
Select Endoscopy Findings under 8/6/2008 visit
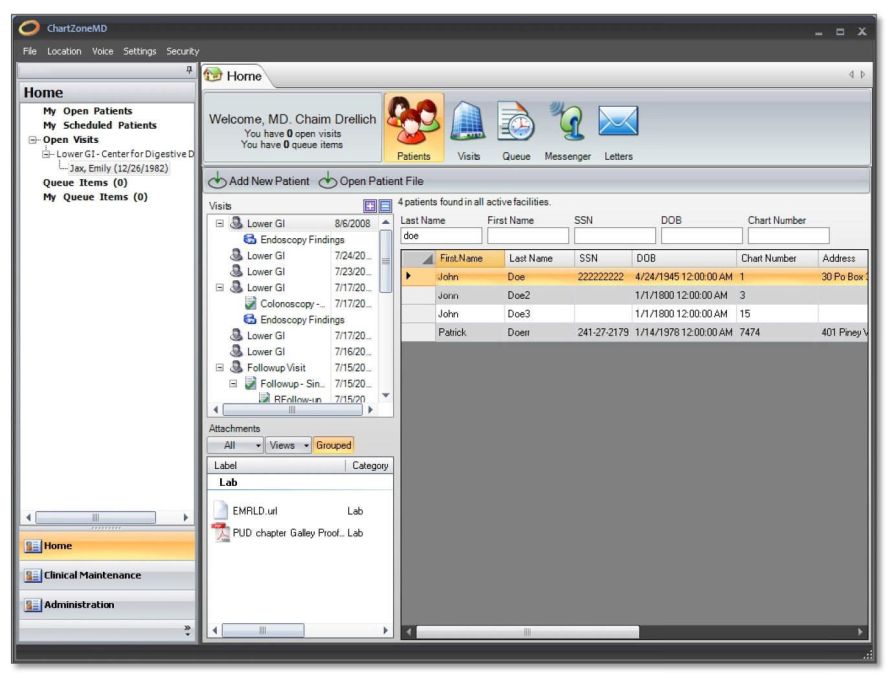295,240
